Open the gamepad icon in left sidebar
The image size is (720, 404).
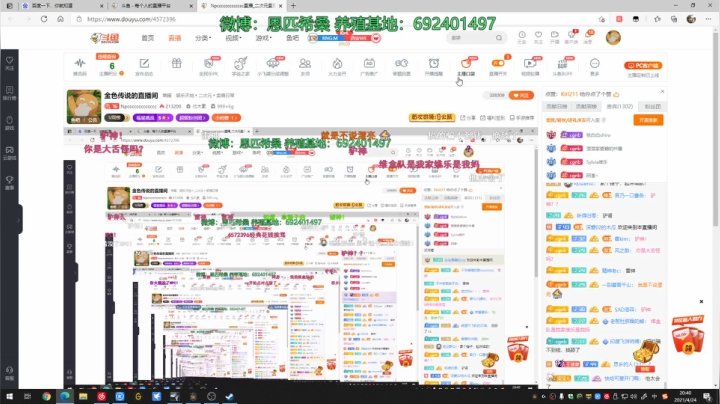tap(10, 152)
